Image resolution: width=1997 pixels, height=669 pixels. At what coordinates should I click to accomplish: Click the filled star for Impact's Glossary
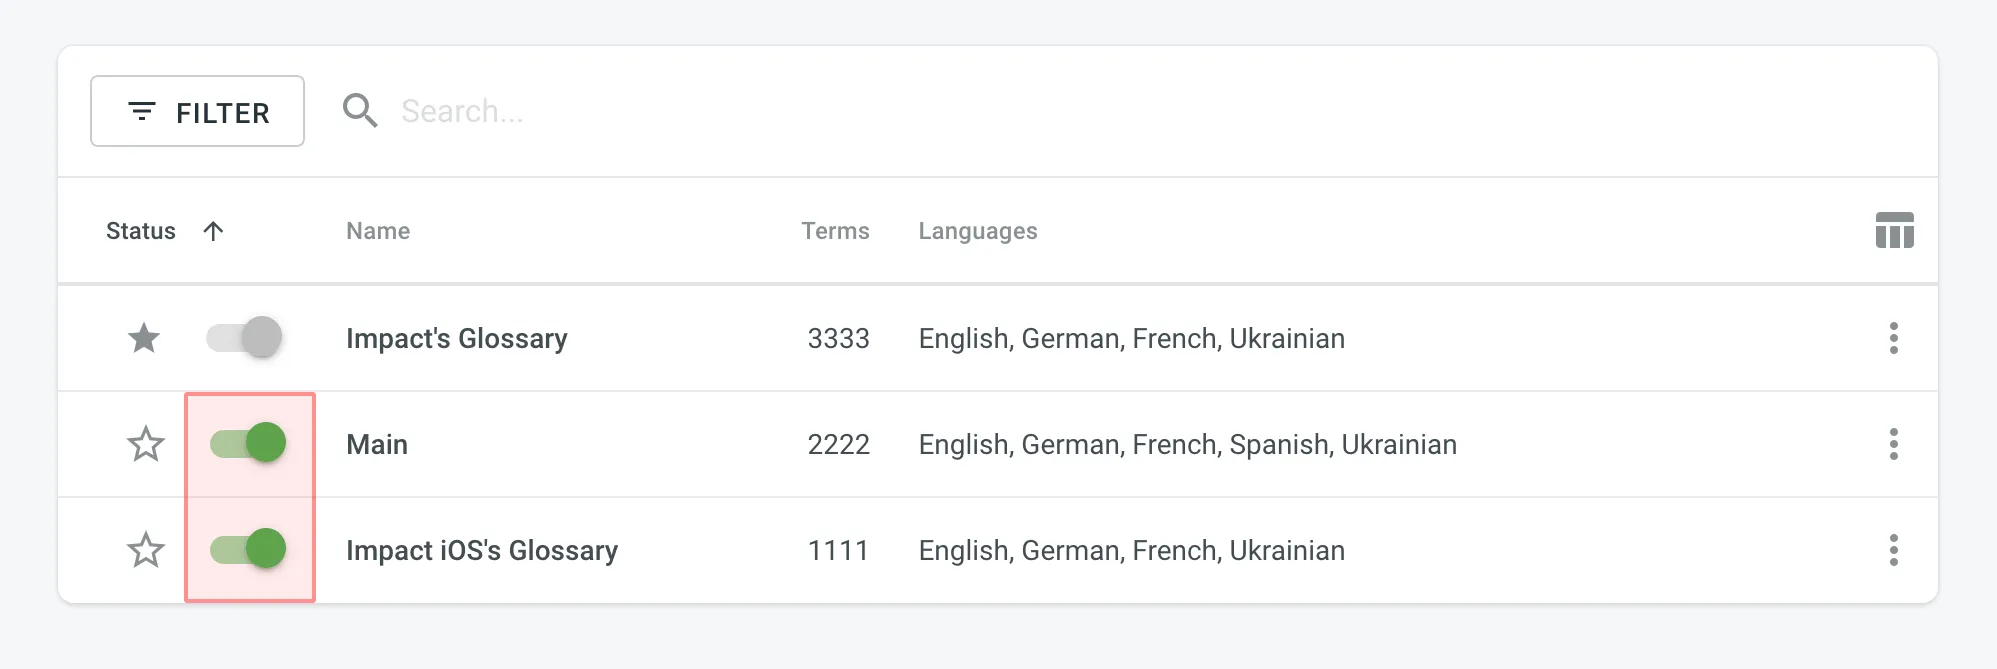click(144, 338)
